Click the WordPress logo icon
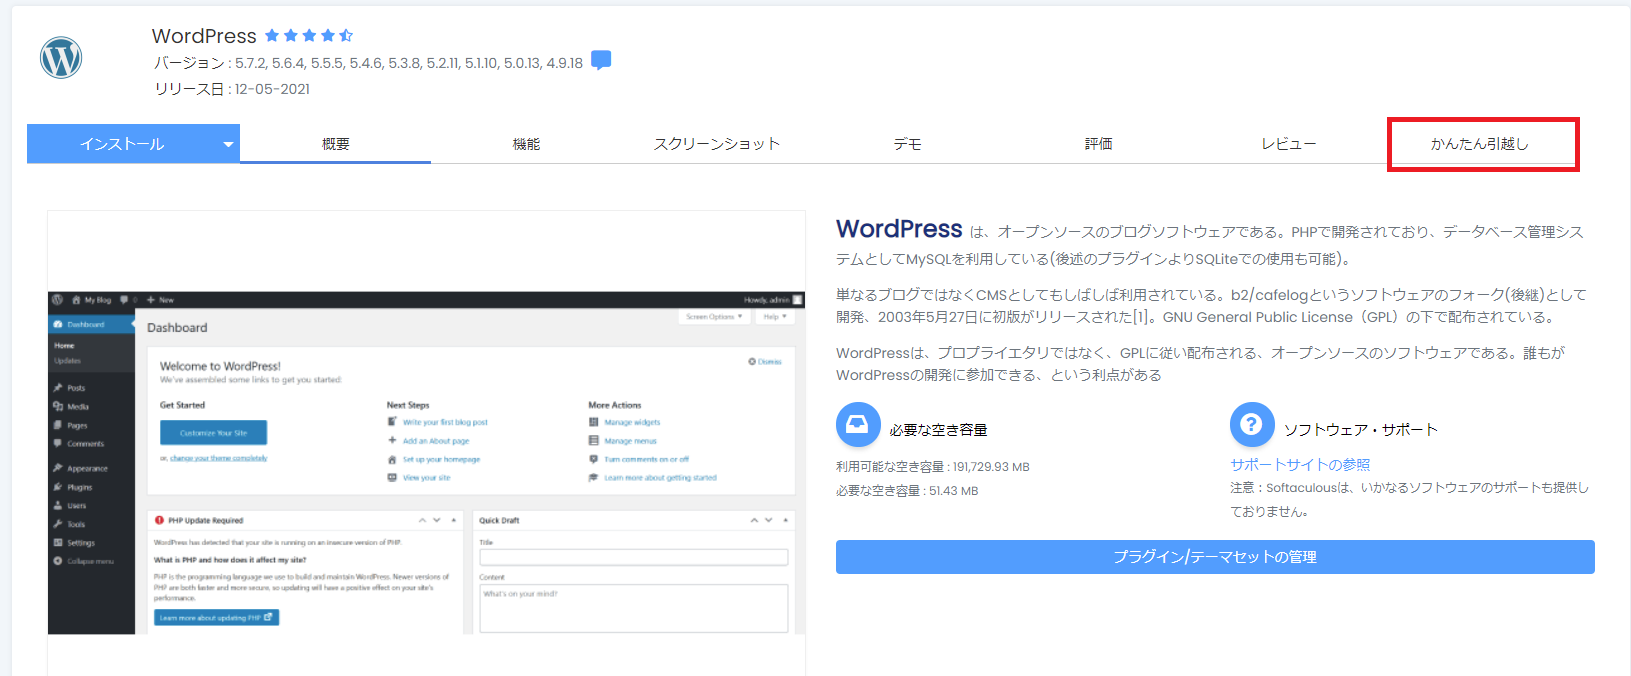The width and height of the screenshot is (1631, 676). tap(61, 58)
